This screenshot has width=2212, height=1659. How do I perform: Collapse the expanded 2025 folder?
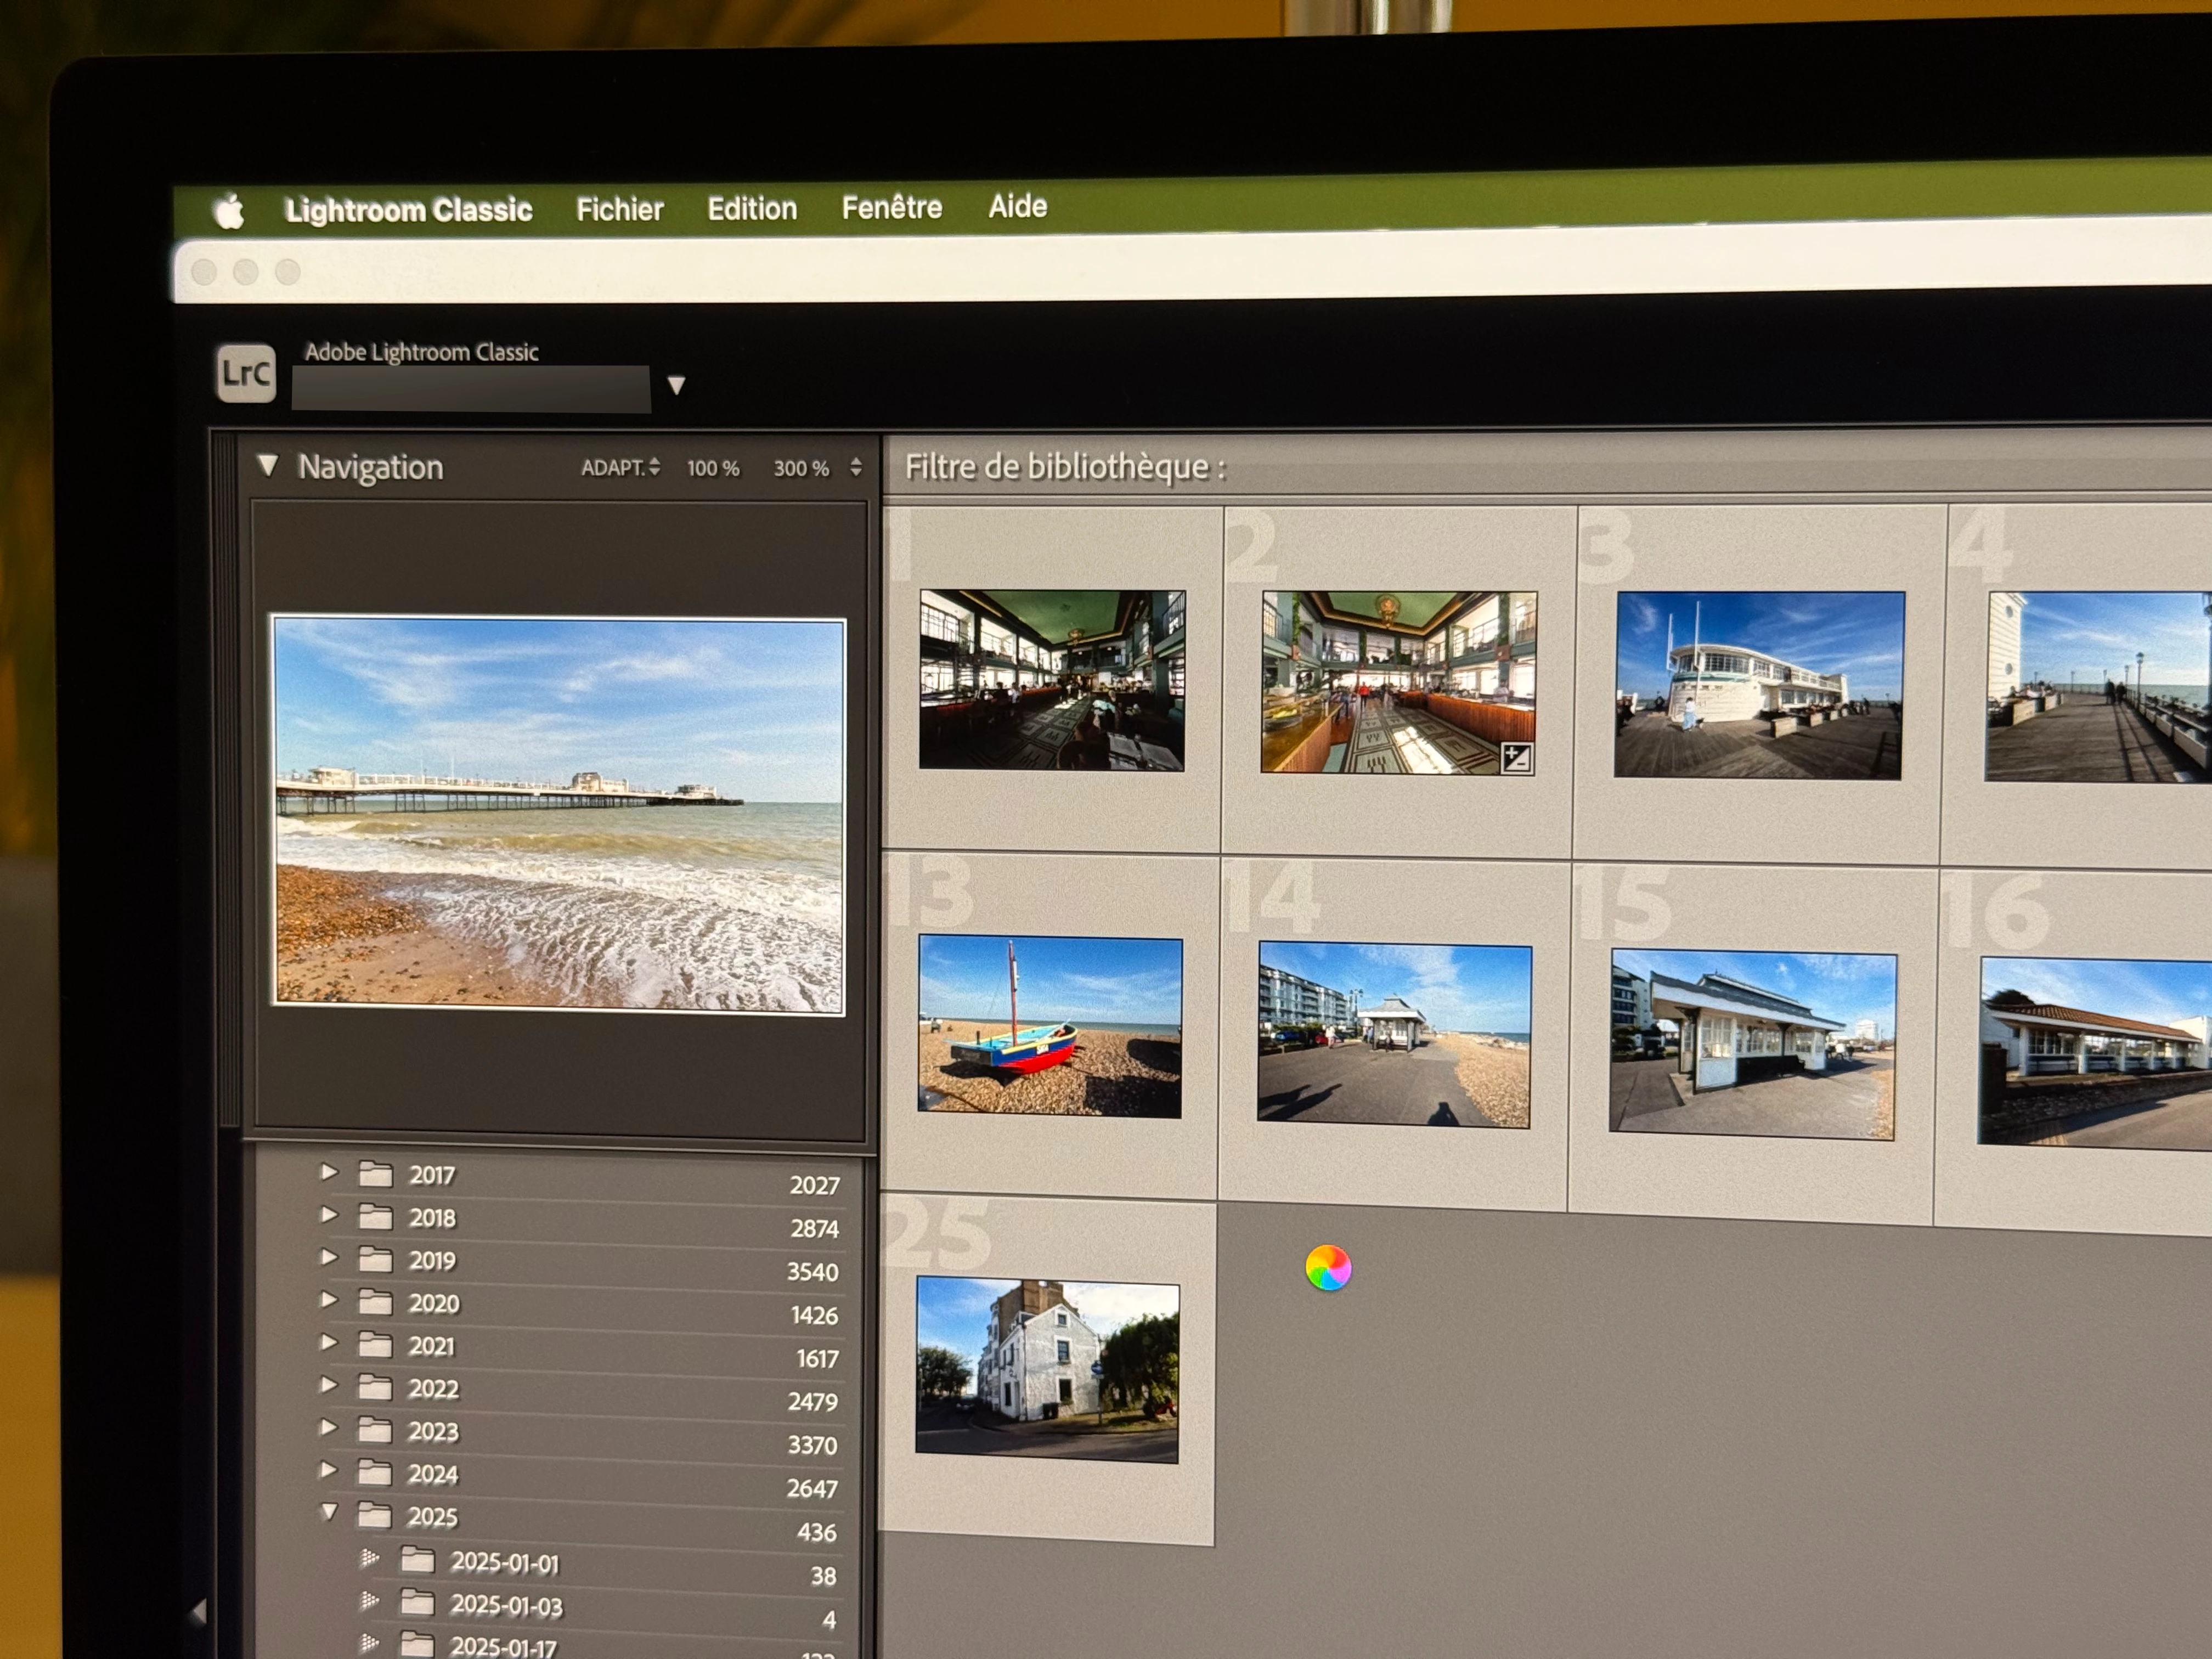(x=329, y=1512)
